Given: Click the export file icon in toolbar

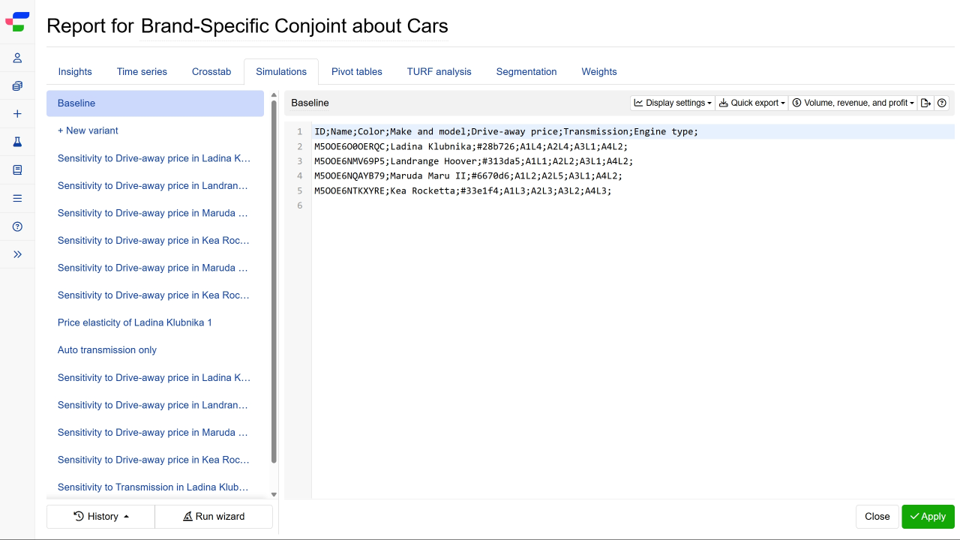Looking at the screenshot, I should (926, 103).
